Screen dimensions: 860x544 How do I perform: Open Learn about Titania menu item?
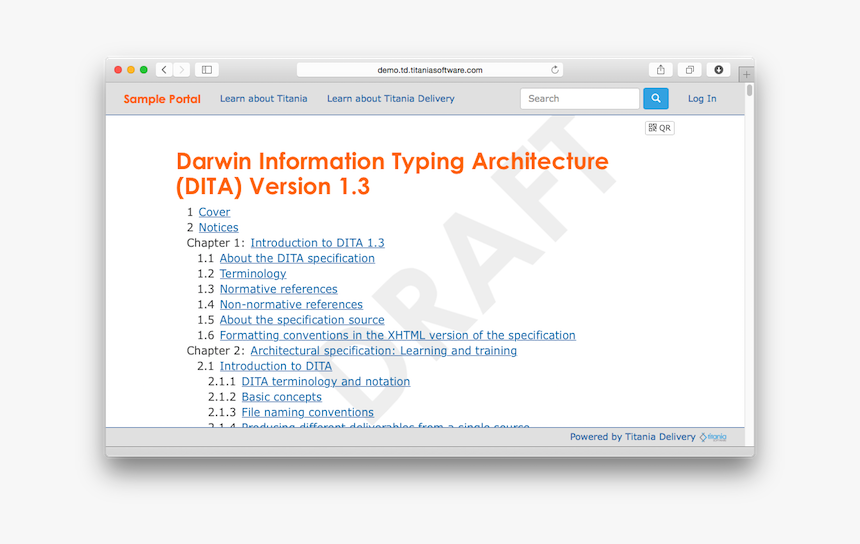[x=264, y=99]
